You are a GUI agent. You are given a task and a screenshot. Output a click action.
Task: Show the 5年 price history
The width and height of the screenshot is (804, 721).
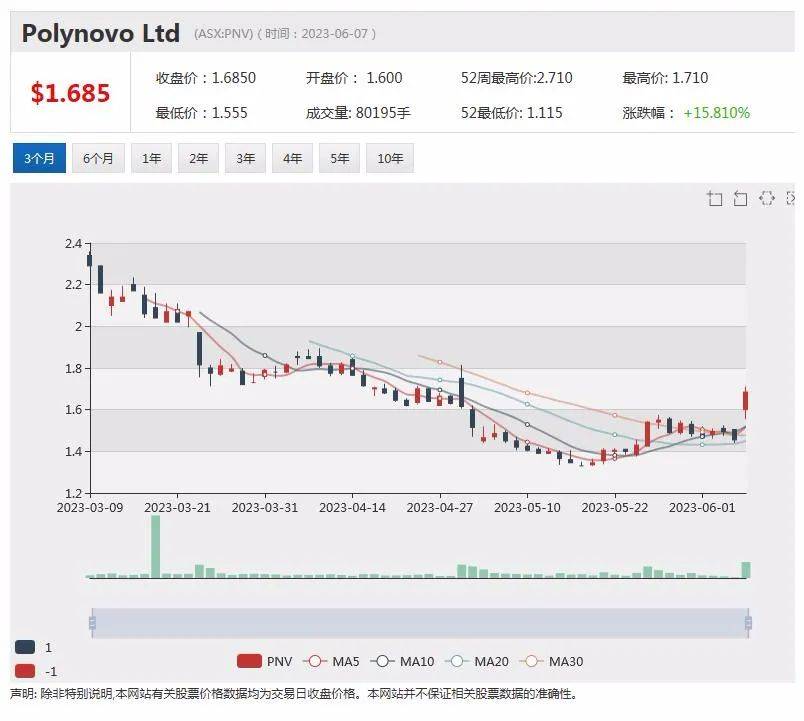(x=339, y=158)
